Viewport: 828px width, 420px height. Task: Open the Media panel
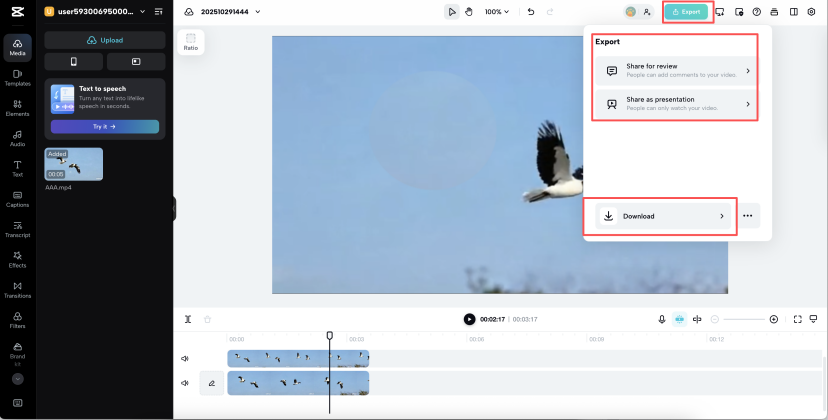(17, 48)
